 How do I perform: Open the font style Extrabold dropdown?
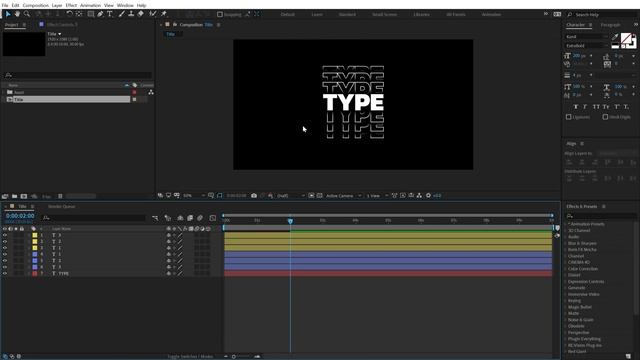click(587, 46)
